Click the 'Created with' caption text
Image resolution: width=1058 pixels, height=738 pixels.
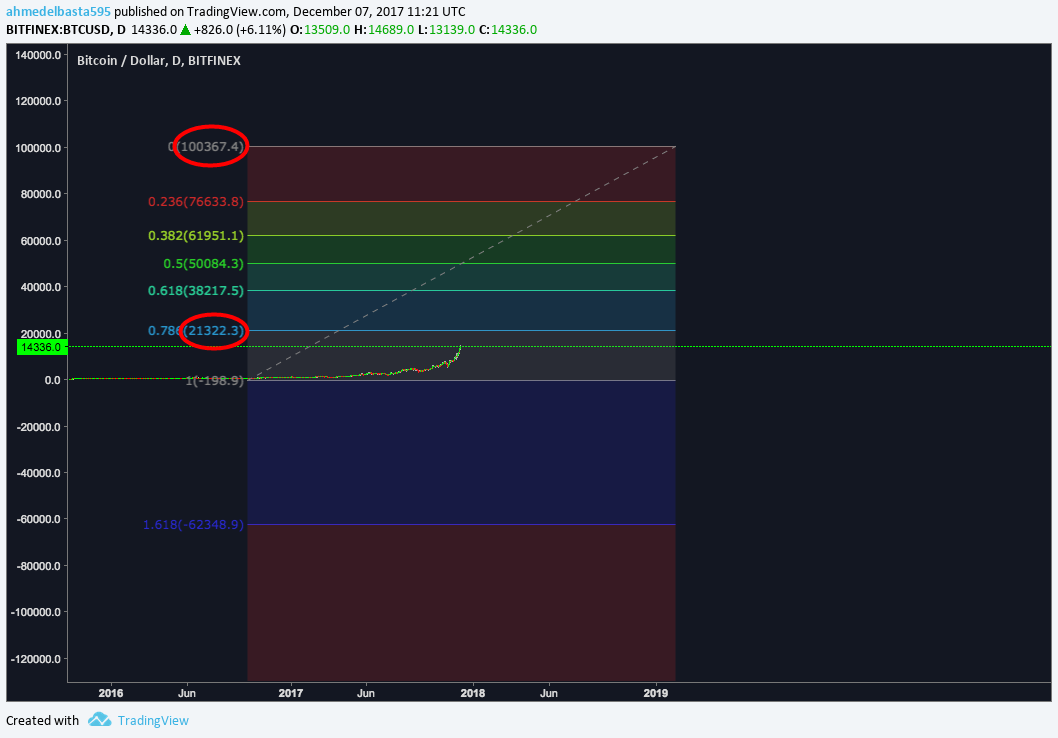coord(43,720)
